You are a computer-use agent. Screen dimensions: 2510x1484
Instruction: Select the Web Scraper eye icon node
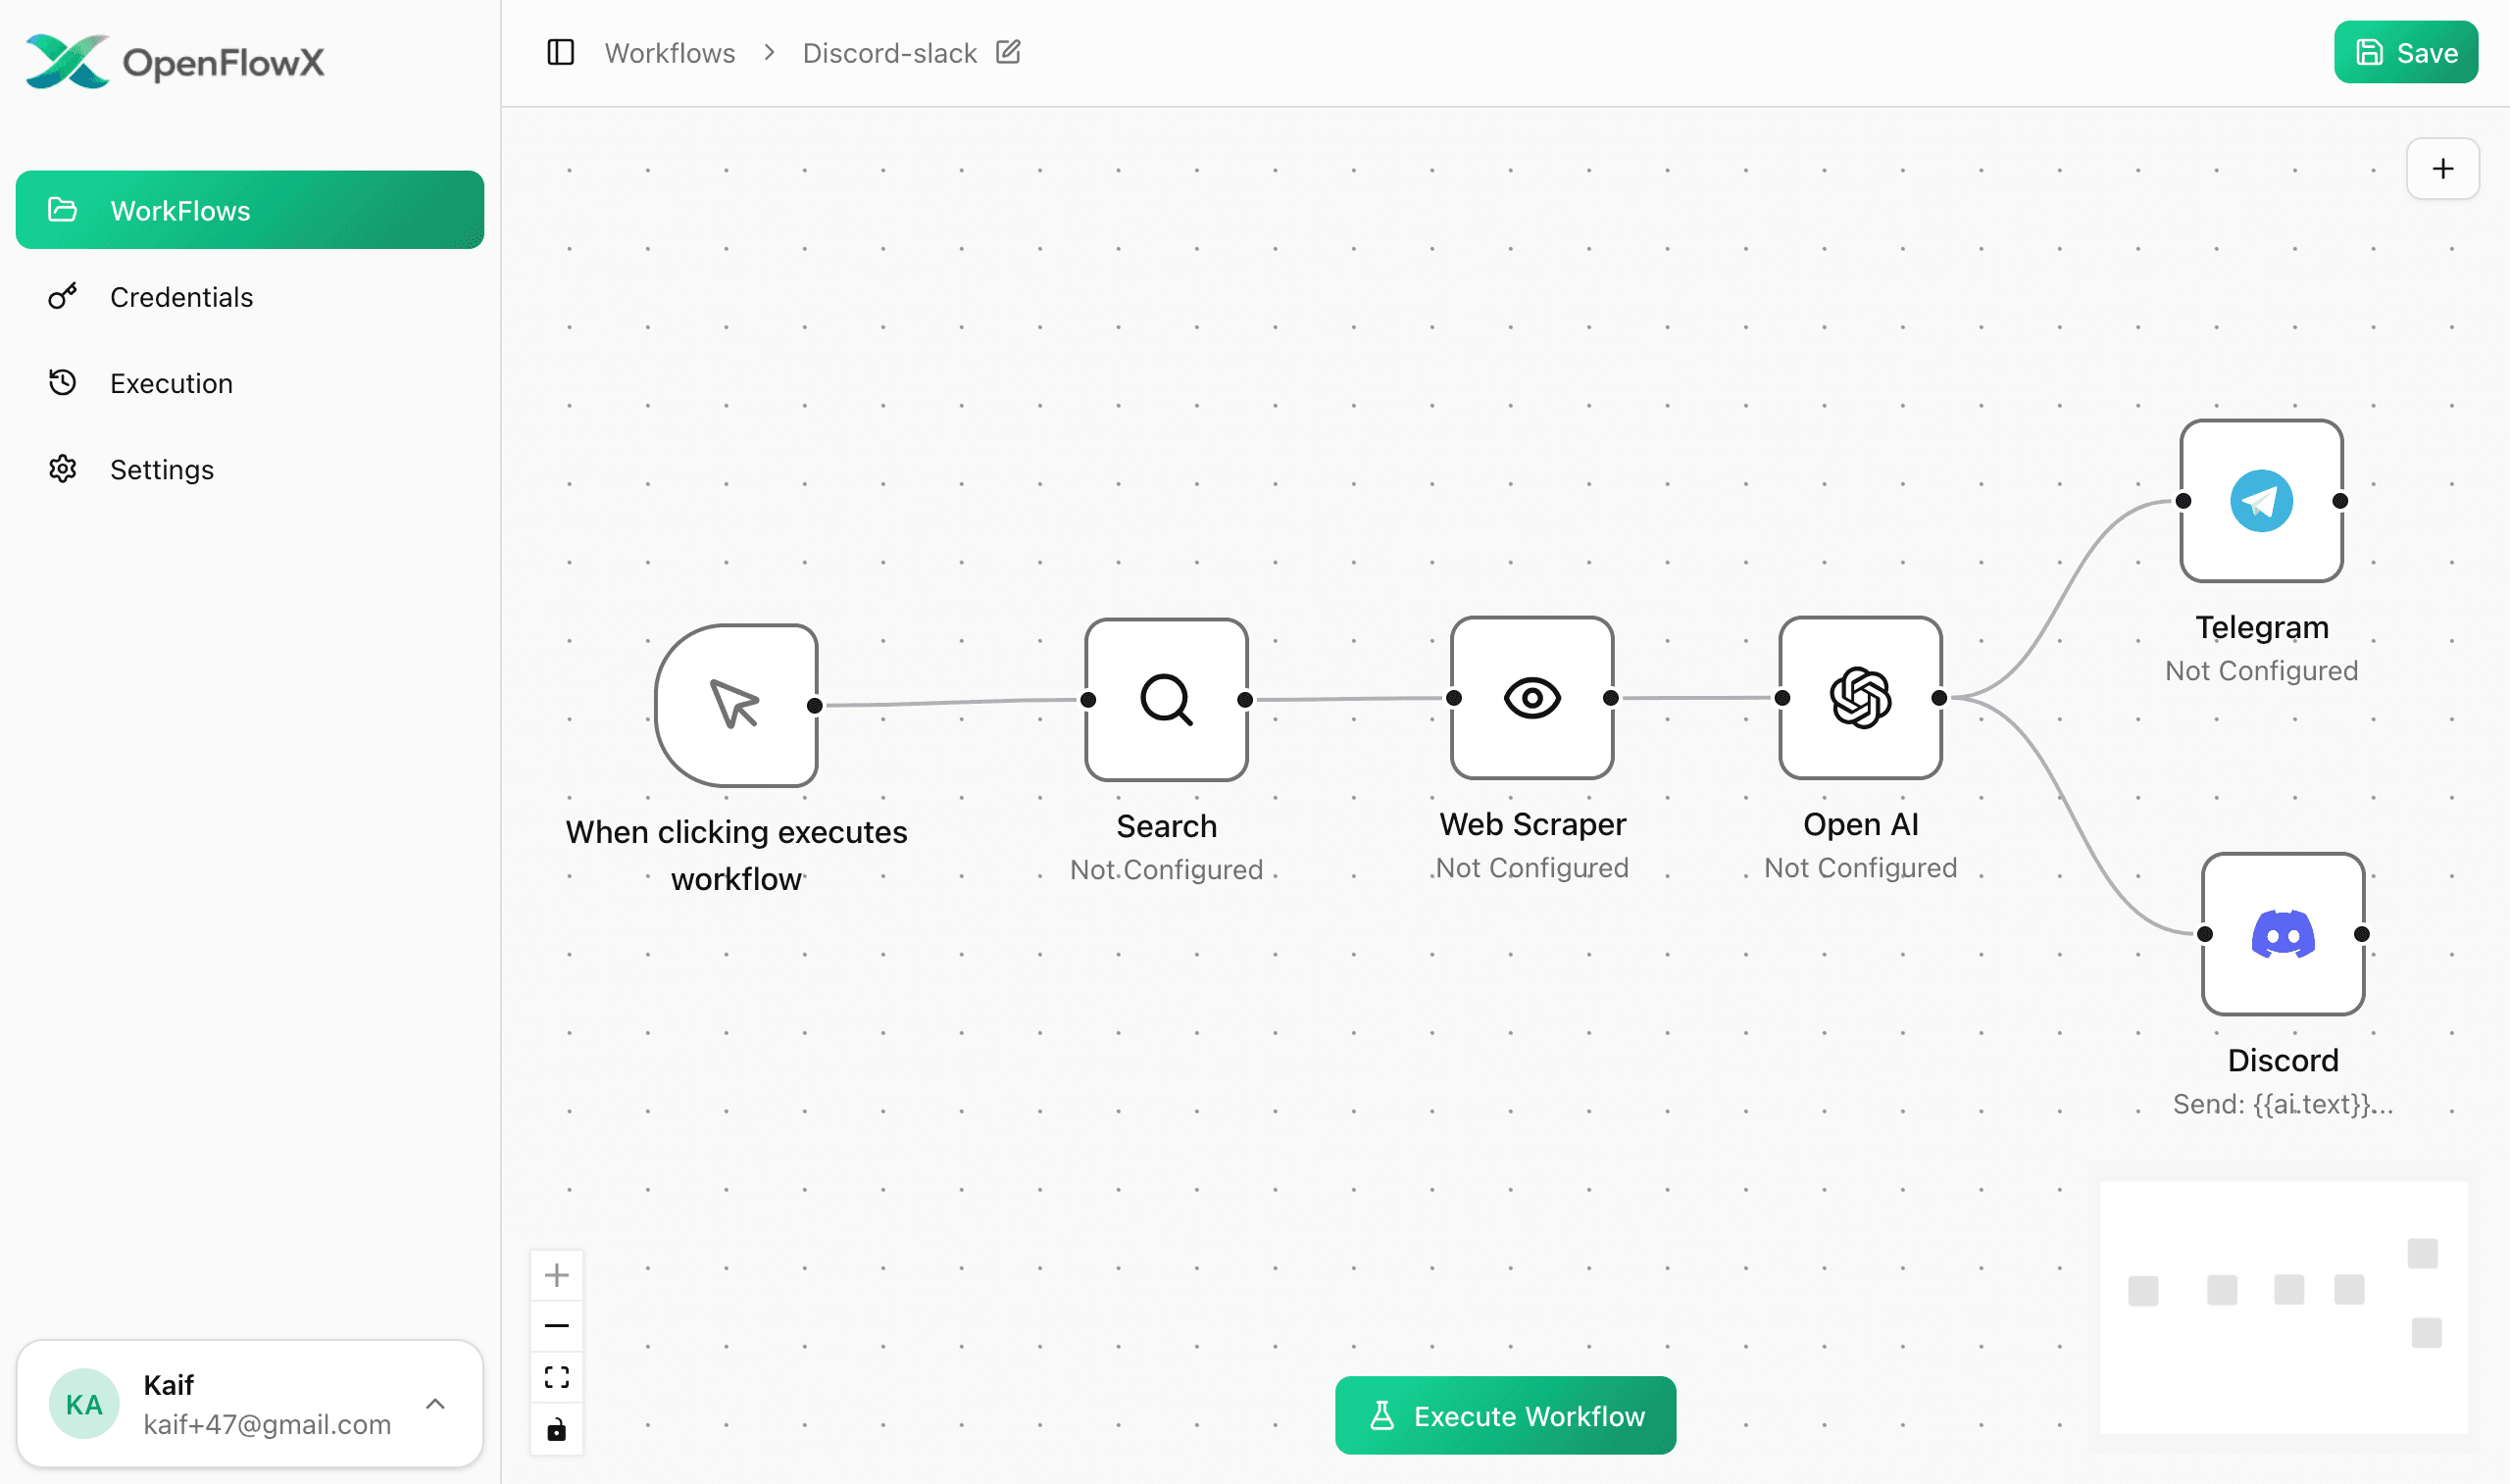(1531, 700)
